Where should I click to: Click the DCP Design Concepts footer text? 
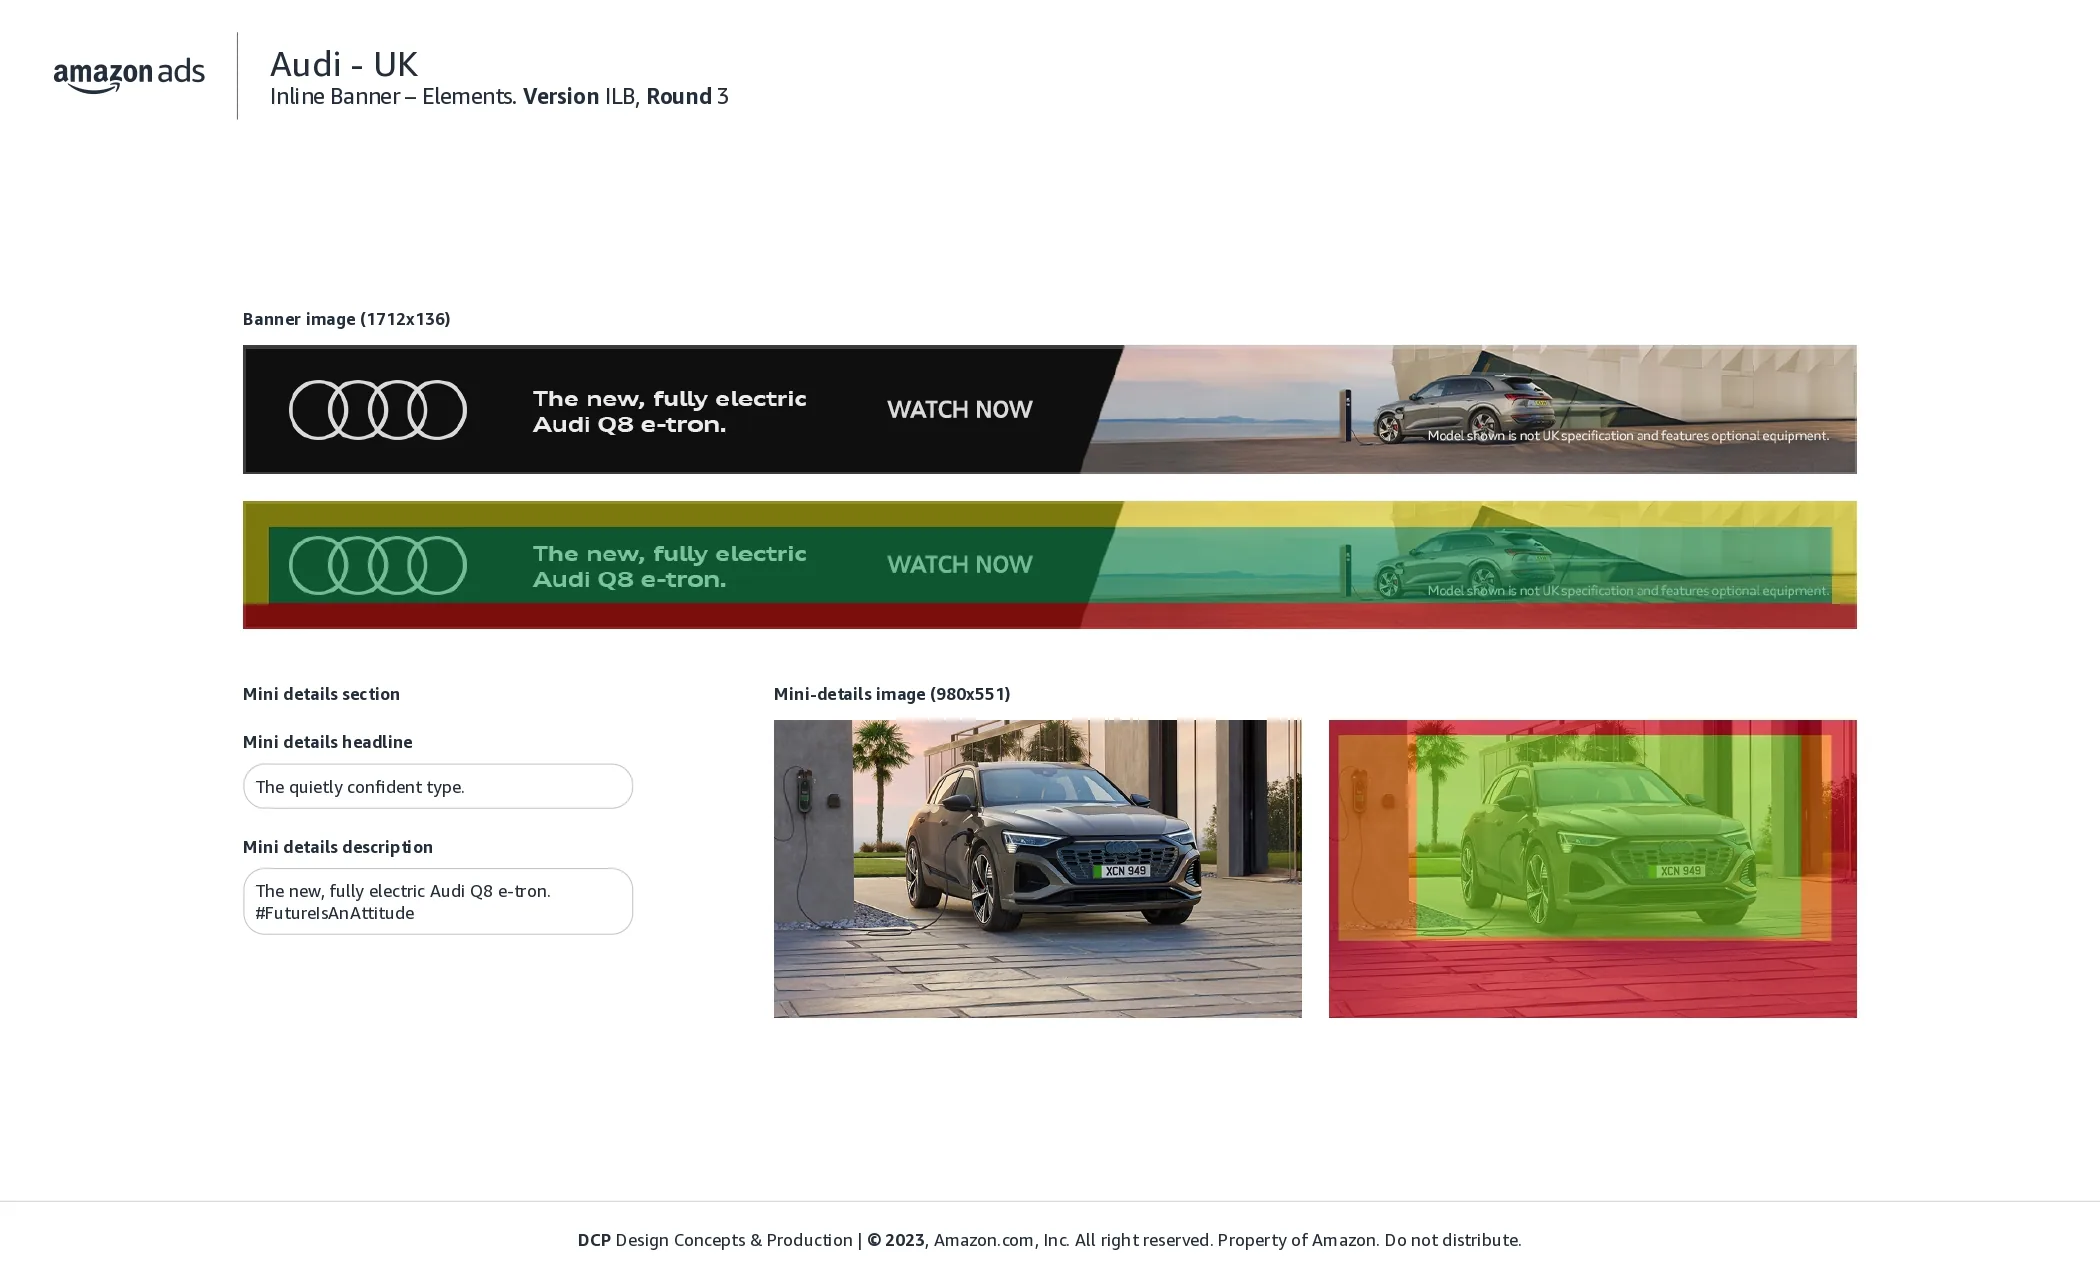(x=1049, y=1239)
